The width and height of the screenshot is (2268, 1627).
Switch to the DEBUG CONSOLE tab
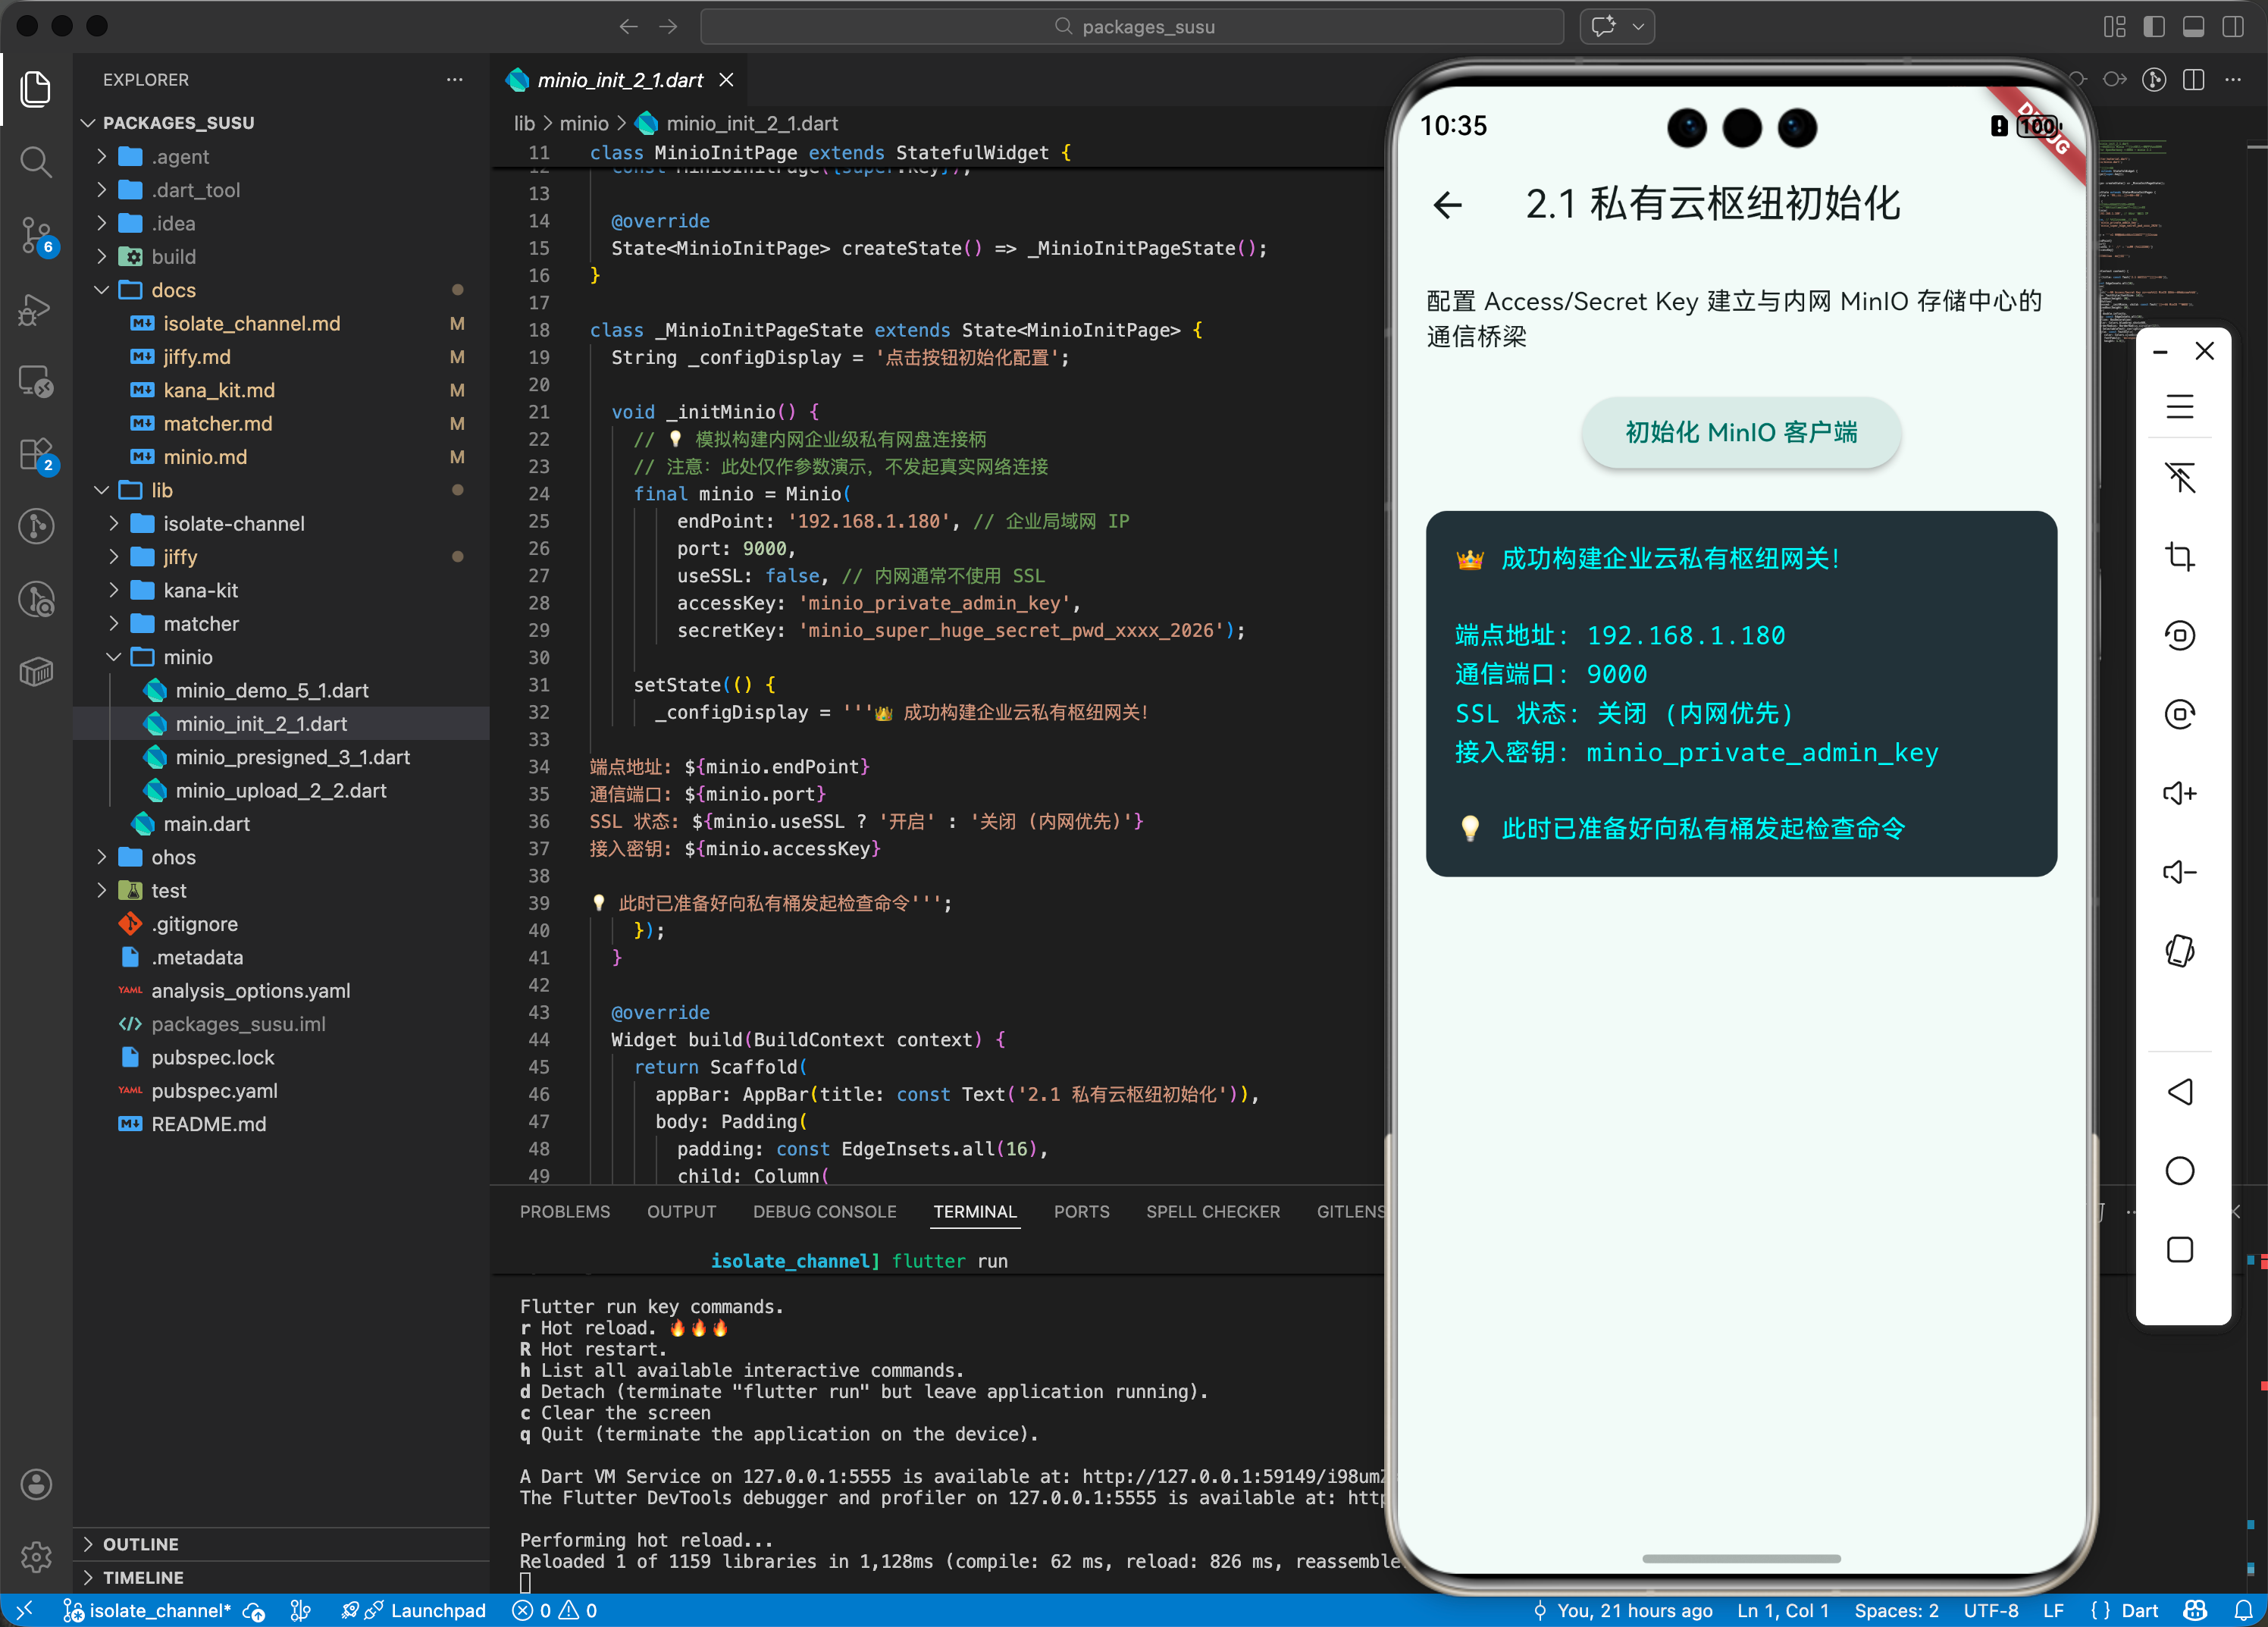pyautogui.click(x=824, y=1211)
